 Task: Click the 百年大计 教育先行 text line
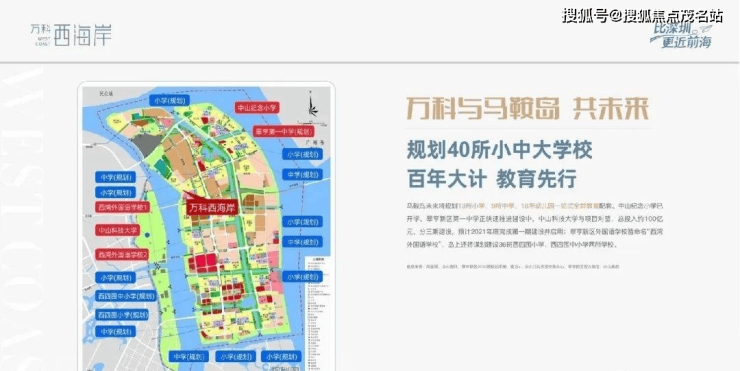click(491, 179)
